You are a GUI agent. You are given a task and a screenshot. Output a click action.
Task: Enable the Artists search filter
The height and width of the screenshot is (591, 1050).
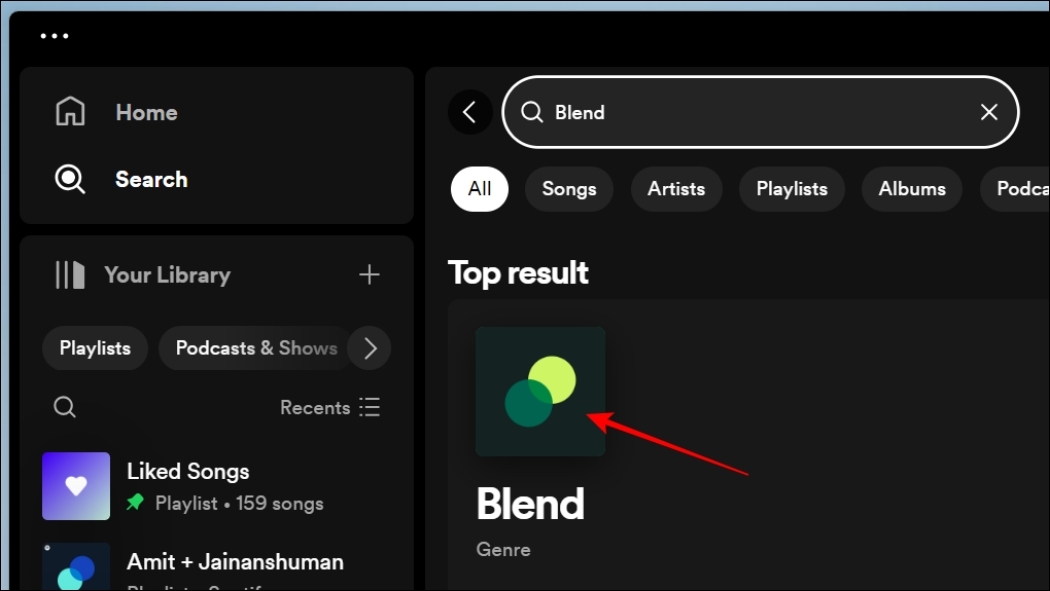click(x=676, y=188)
